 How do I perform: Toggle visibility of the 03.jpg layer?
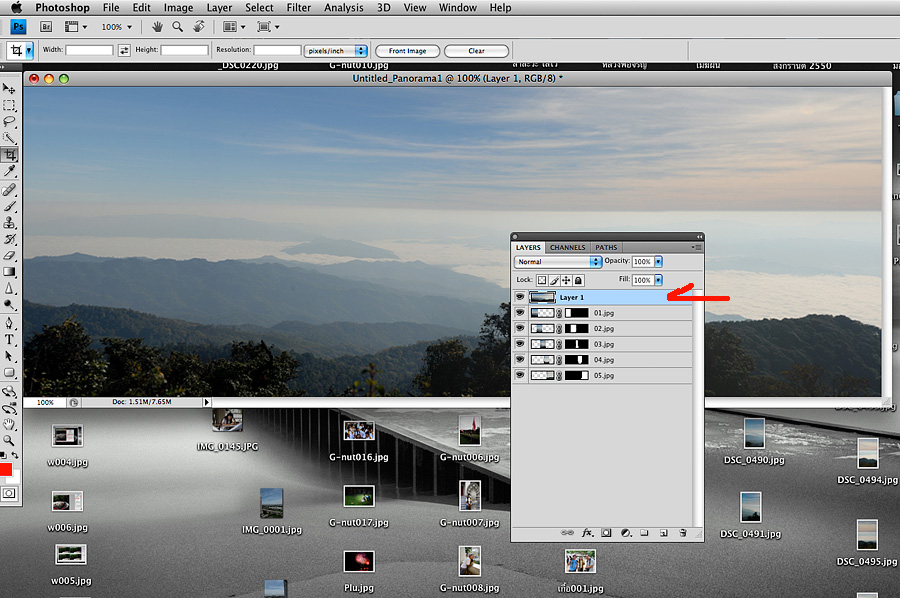point(519,344)
